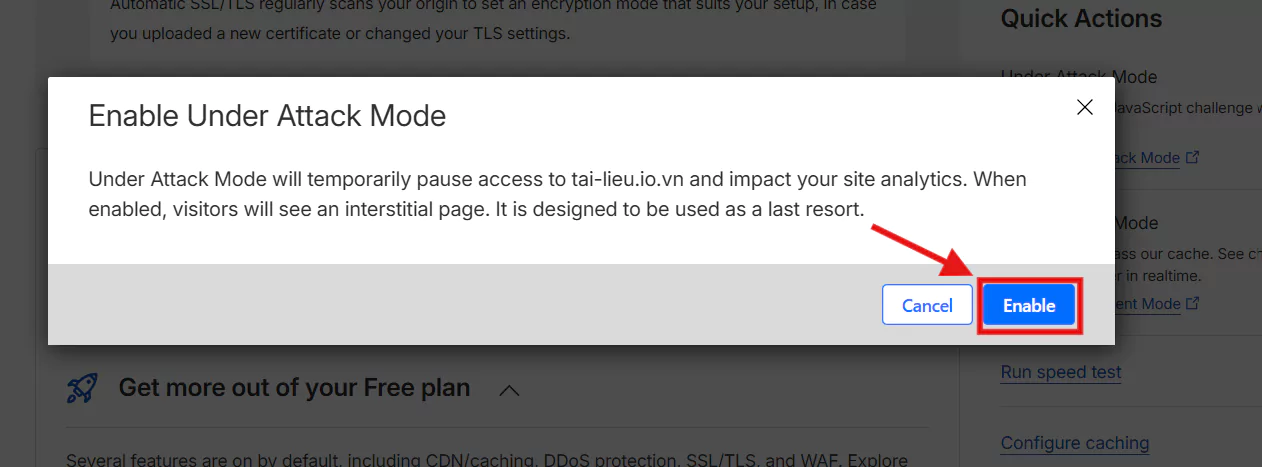Image resolution: width=1262 pixels, height=467 pixels.
Task: Click the Get more out of your Free plan heading
Action: [x=294, y=388]
